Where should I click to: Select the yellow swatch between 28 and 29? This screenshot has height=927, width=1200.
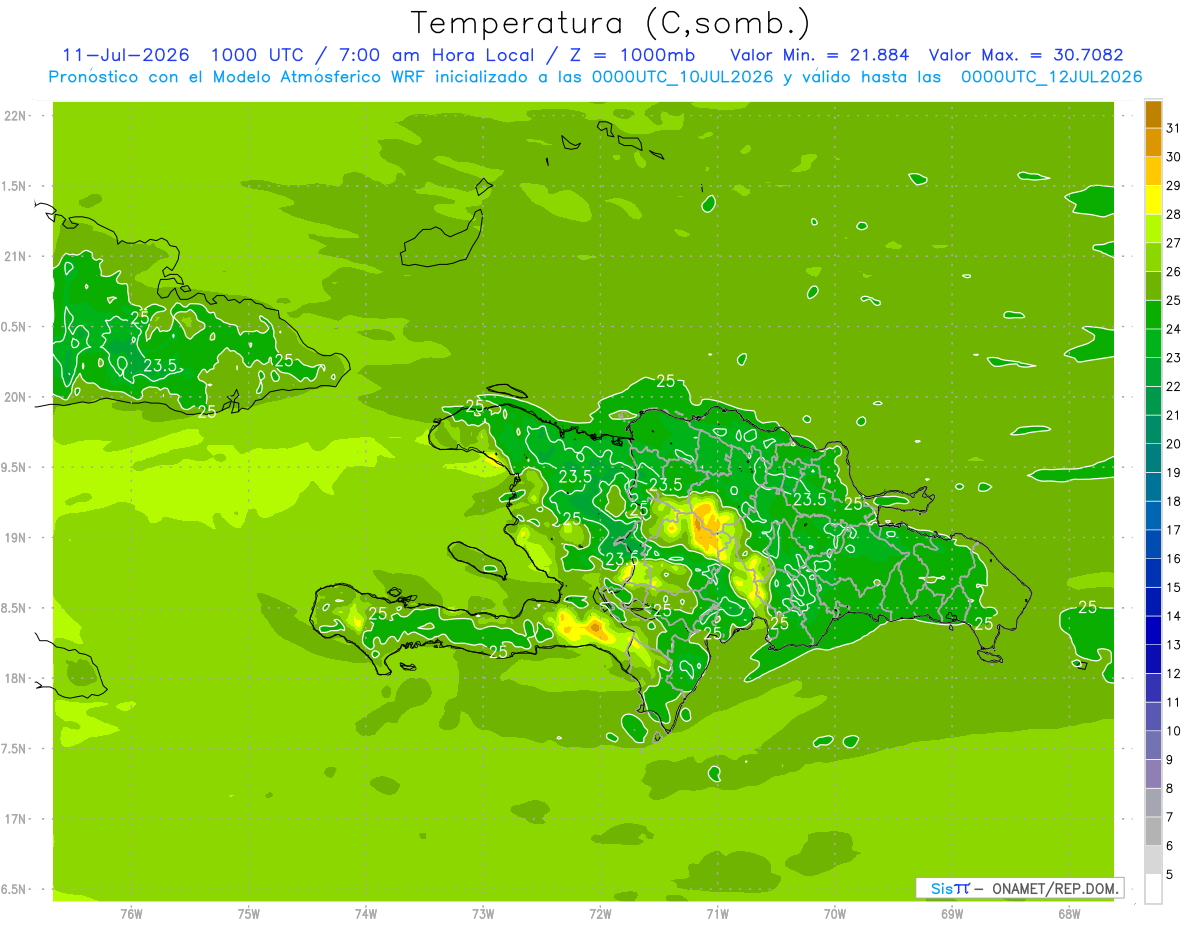1153,200
